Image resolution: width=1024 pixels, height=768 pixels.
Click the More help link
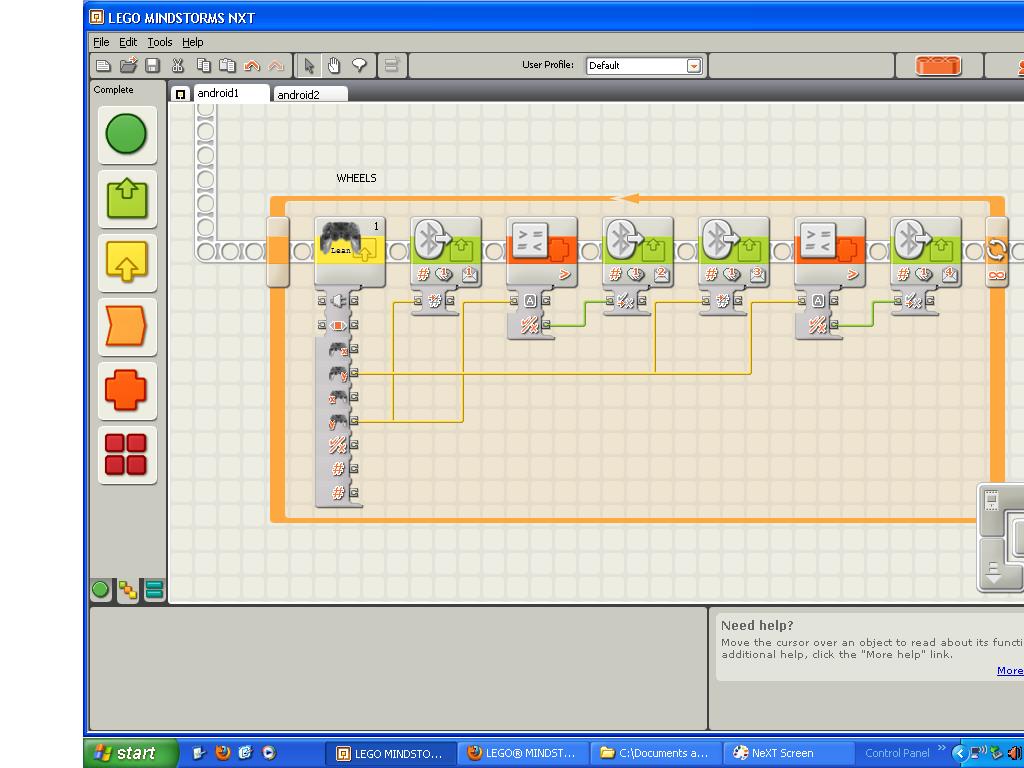pyautogui.click(x=1009, y=670)
